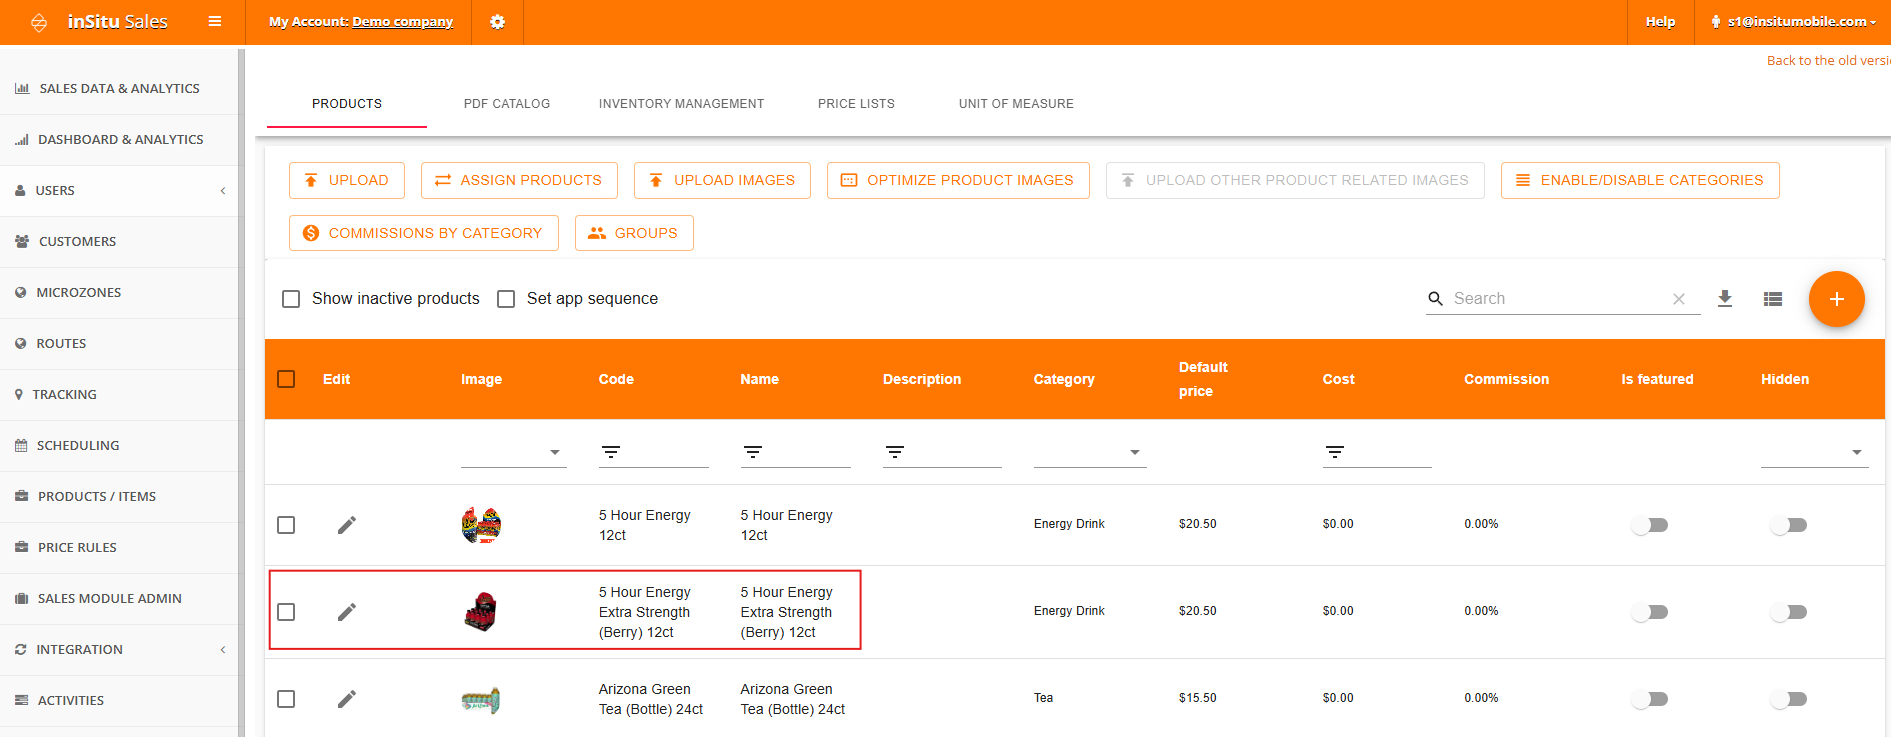Open the settings gear in the header
The width and height of the screenshot is (1891, 737).
point(497,22)
